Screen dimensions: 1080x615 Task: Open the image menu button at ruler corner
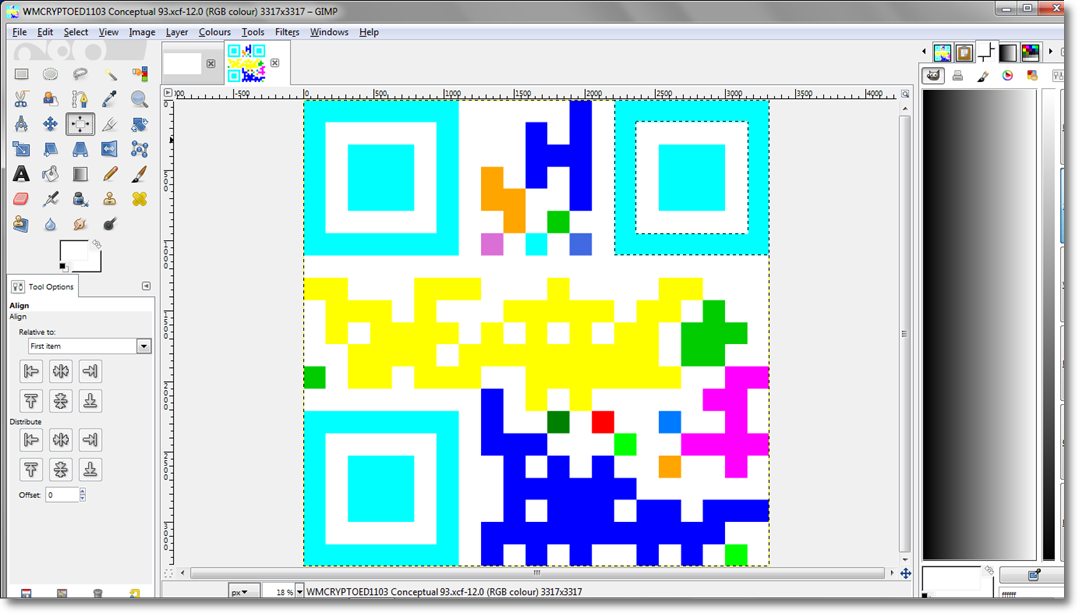(168, 93)
